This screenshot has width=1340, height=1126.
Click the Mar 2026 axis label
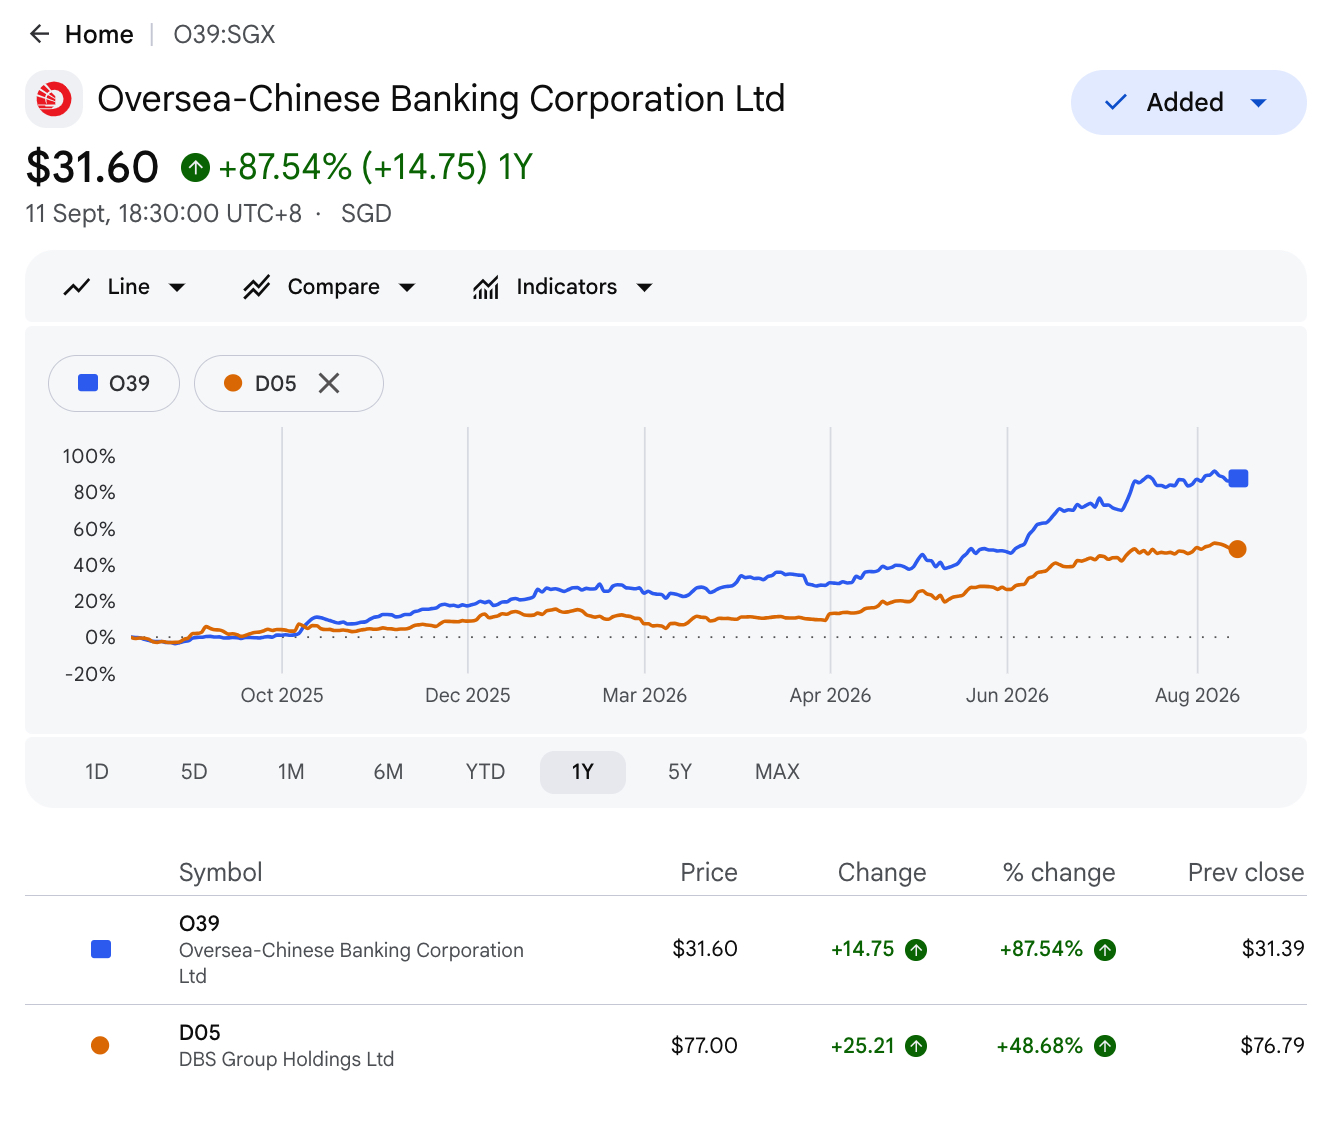[645, 695]
